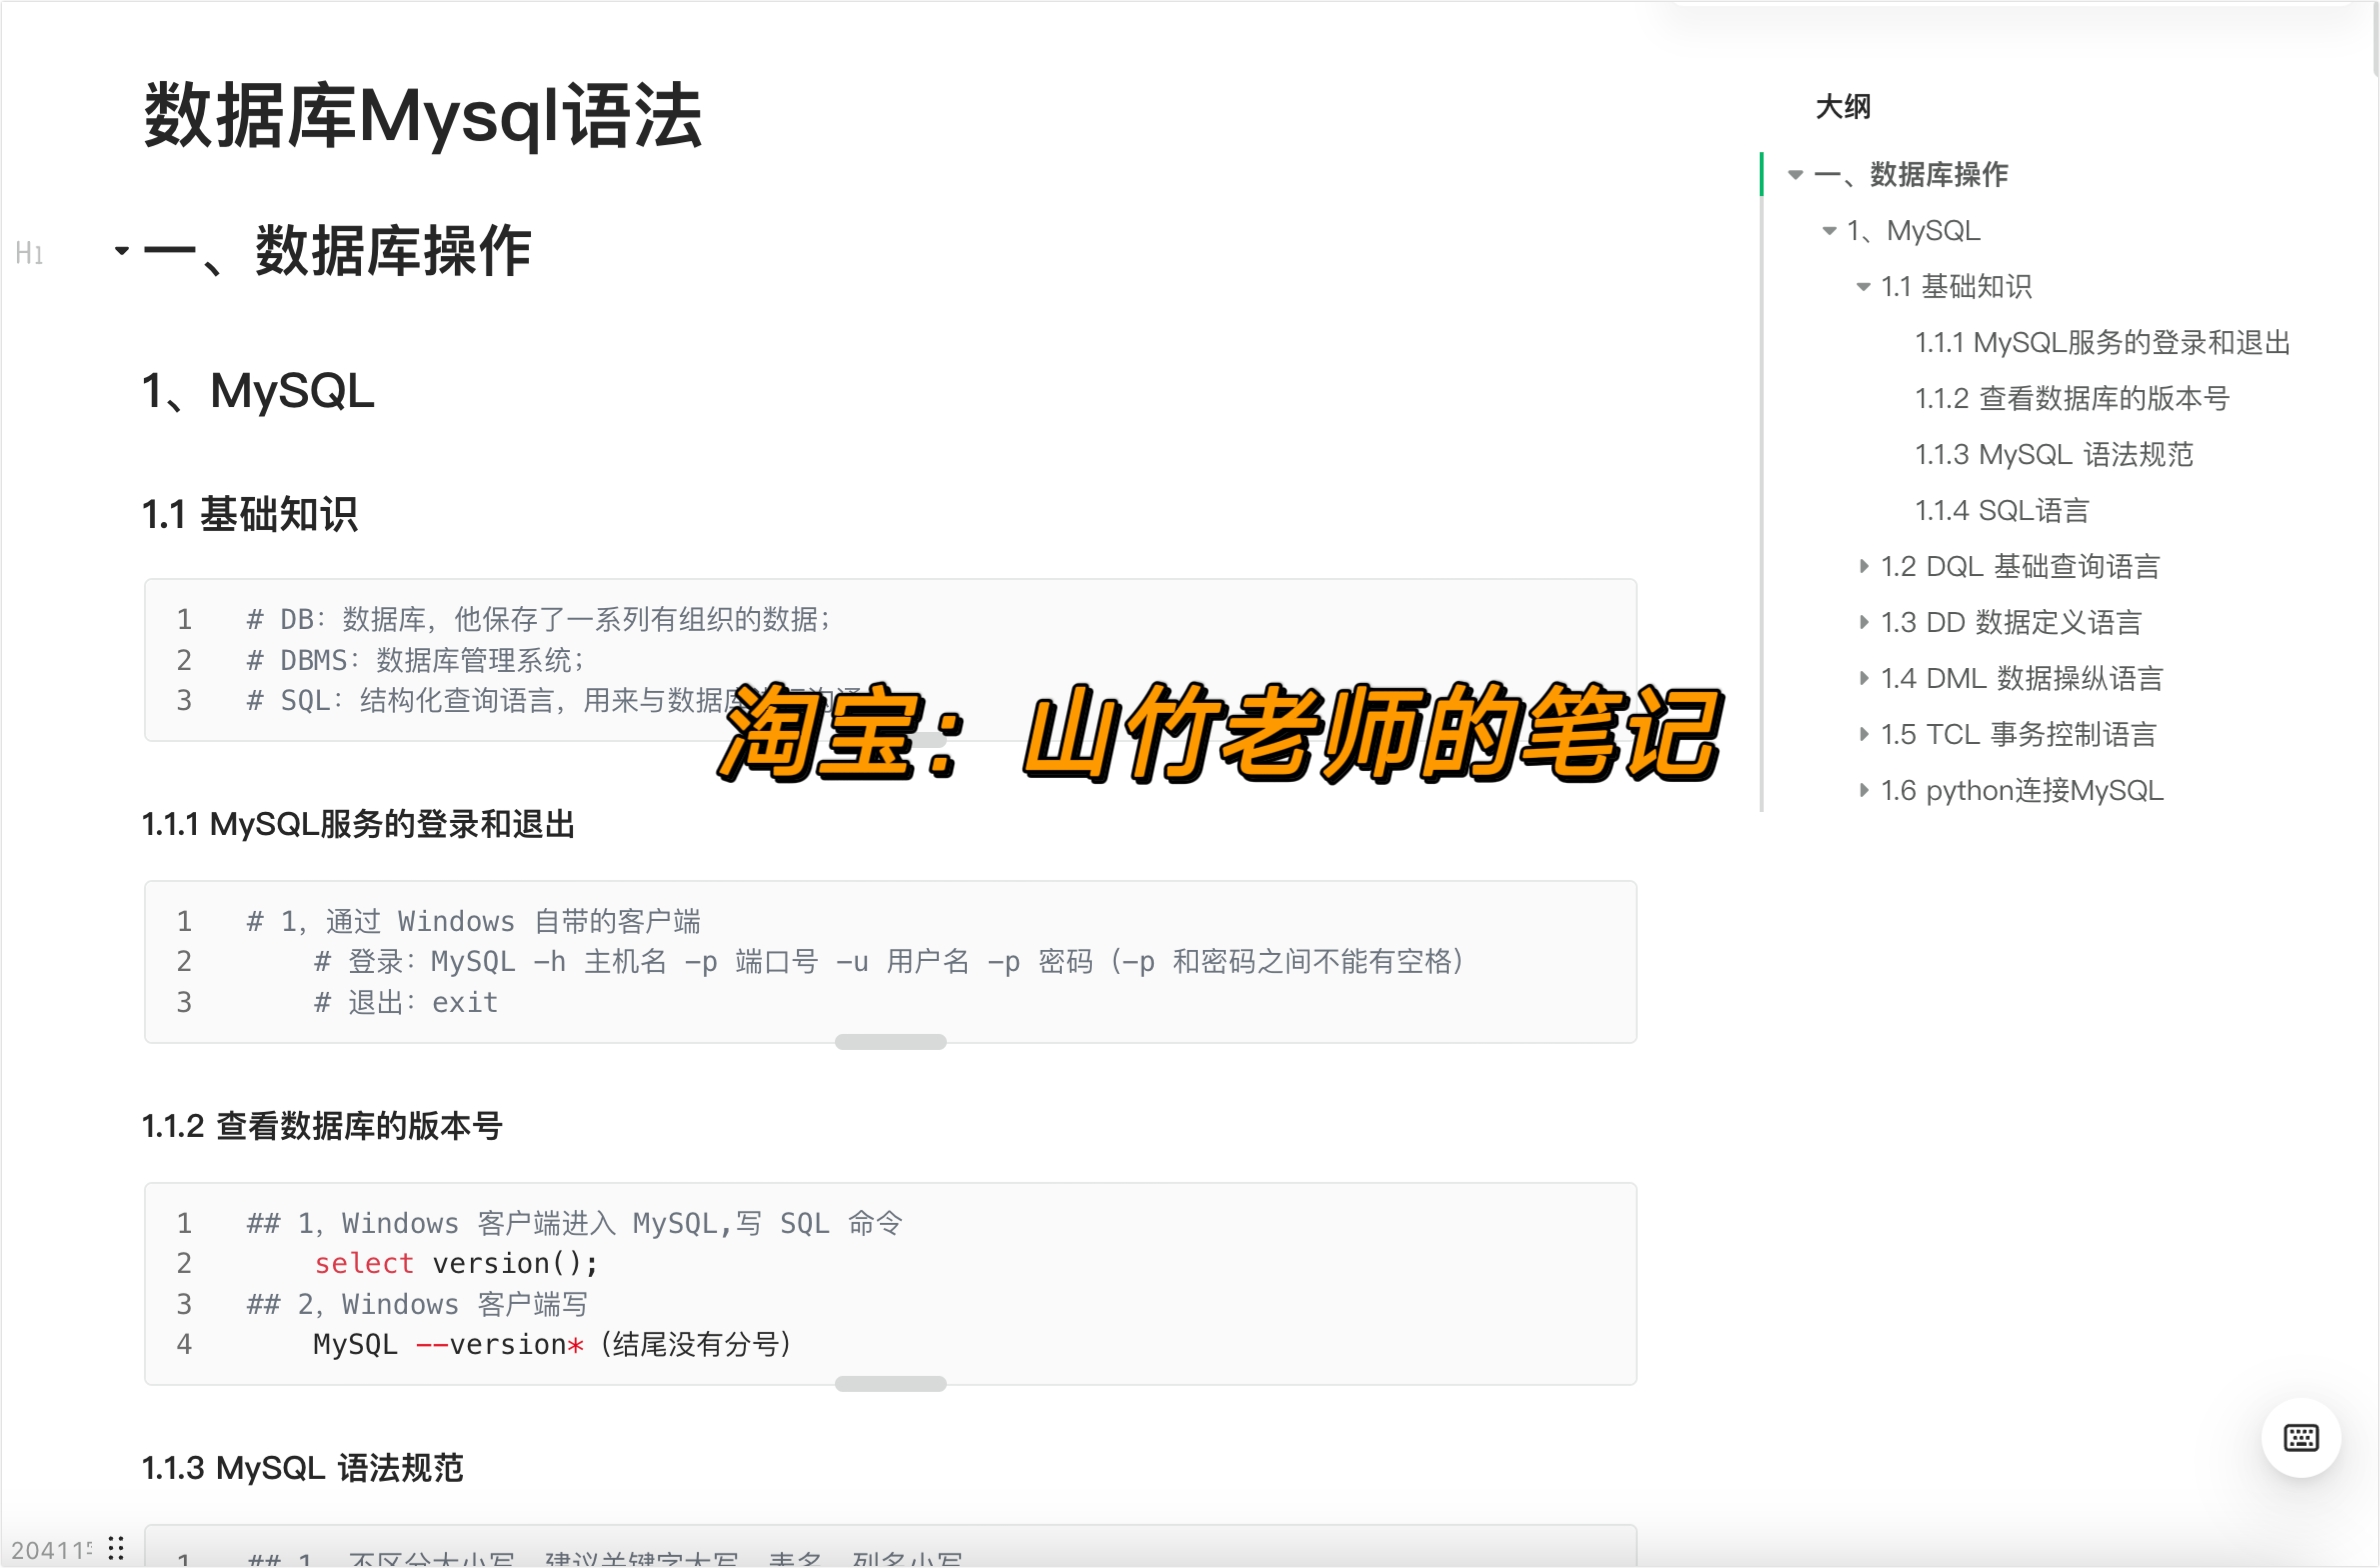This screenshot has height=1568, width=2380.
Task: Expand 1.6 python连接MySQL outline arrow
Action: click(x=1863, y=790)
